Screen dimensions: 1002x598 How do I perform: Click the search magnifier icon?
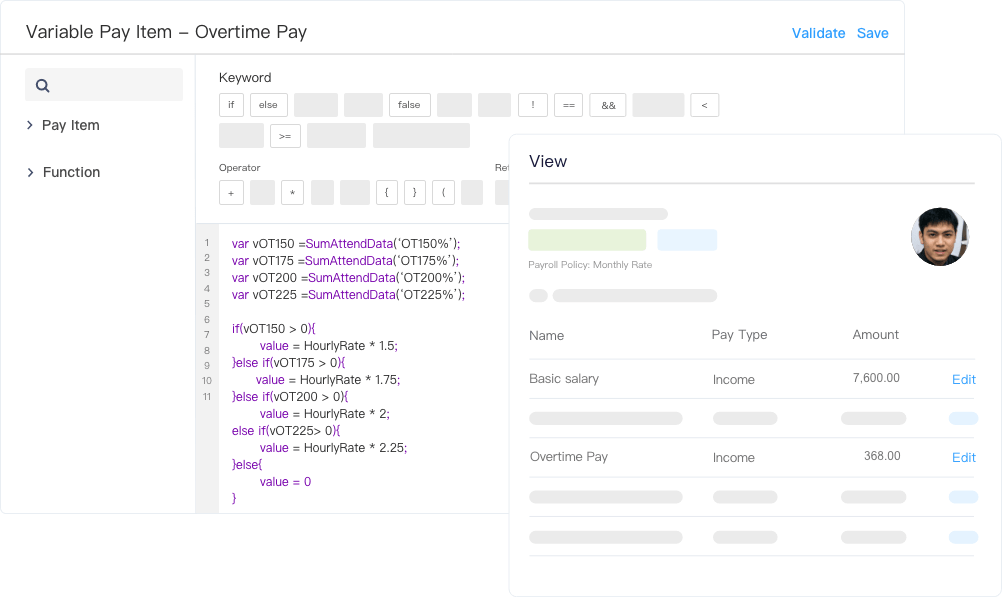coord(42,86)
